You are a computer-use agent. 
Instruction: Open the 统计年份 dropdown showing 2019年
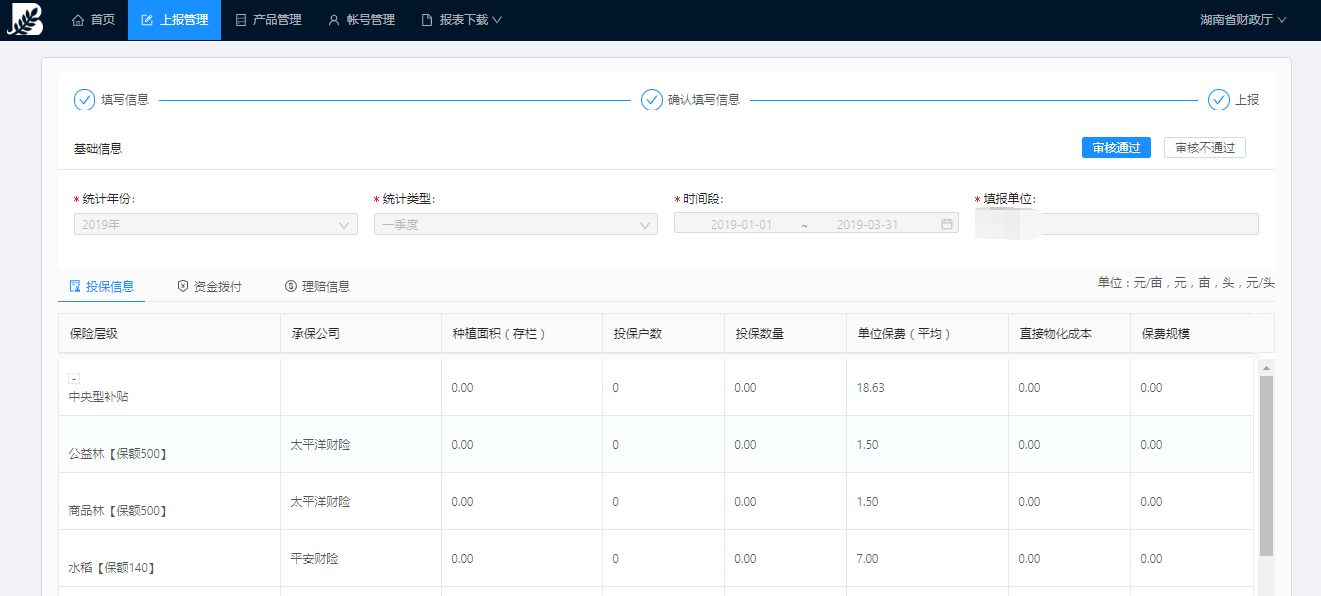216,224
